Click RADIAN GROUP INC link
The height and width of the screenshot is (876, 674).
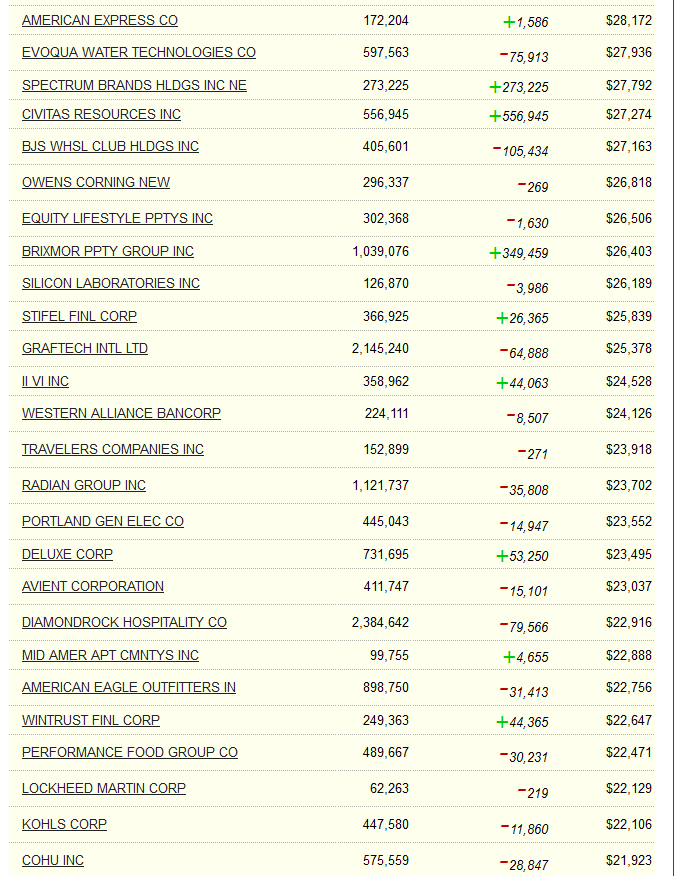84,485
